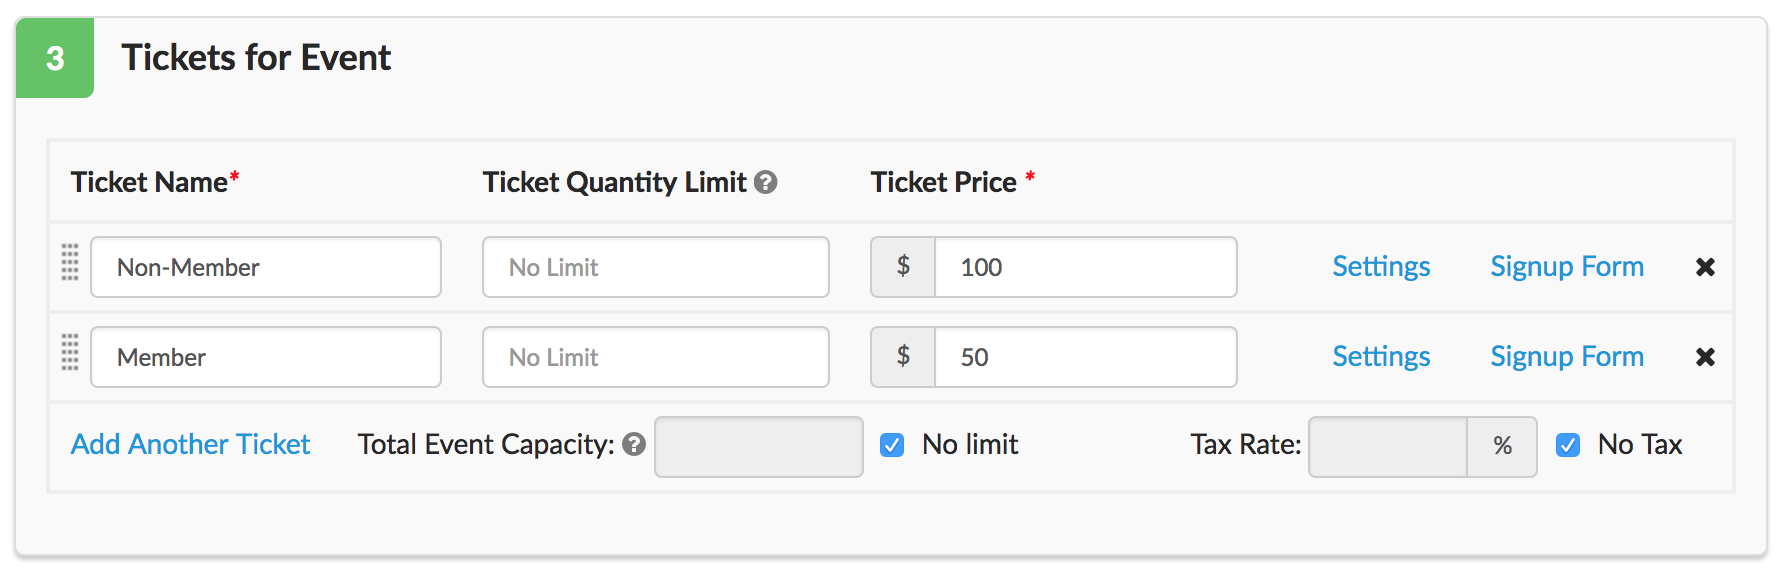1782x578 pixels.
Task: Open Settings for Member ticket
Action: pyautogui.click(x=1381, y=357)
